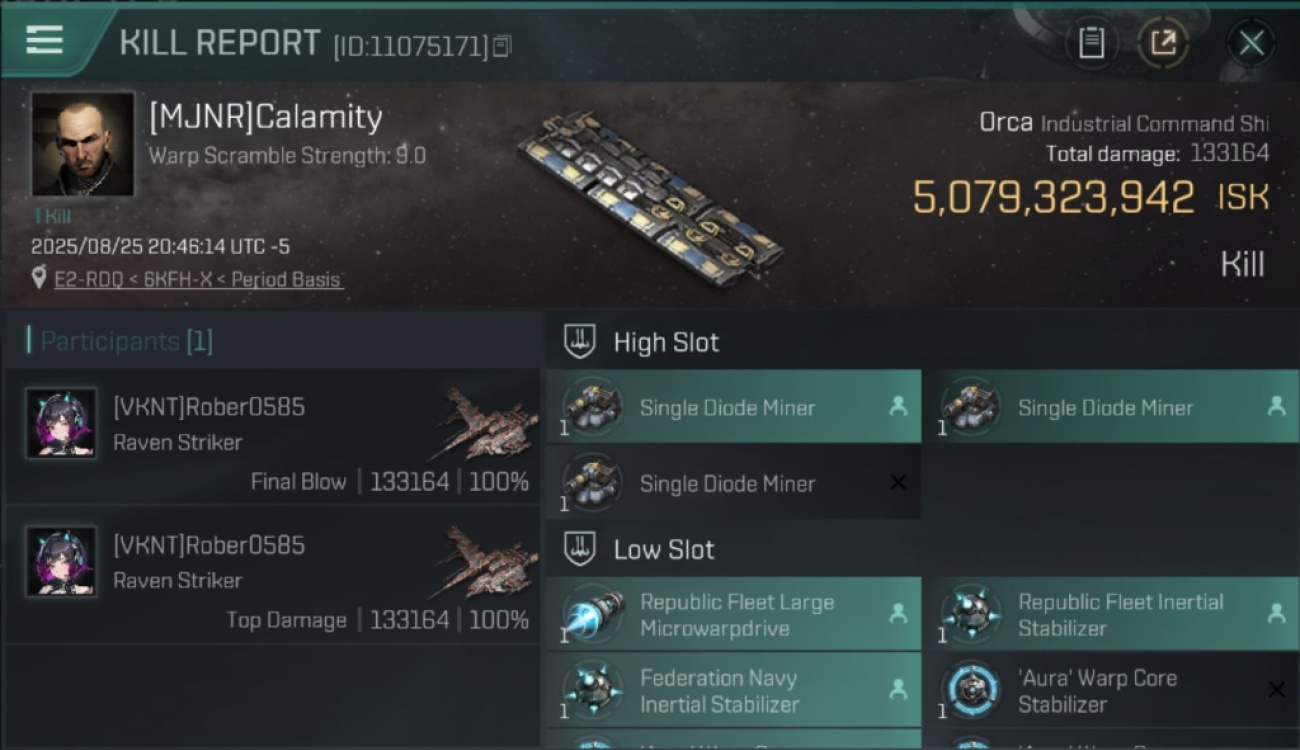Click the High Slot shield icon
Viewport: 1300px width, 750px height.
pos(581,342)
